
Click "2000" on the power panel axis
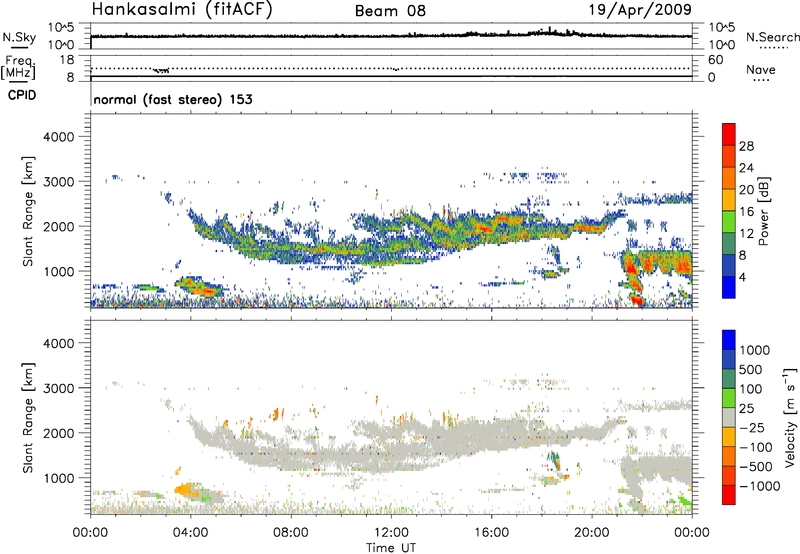[58, 226]
